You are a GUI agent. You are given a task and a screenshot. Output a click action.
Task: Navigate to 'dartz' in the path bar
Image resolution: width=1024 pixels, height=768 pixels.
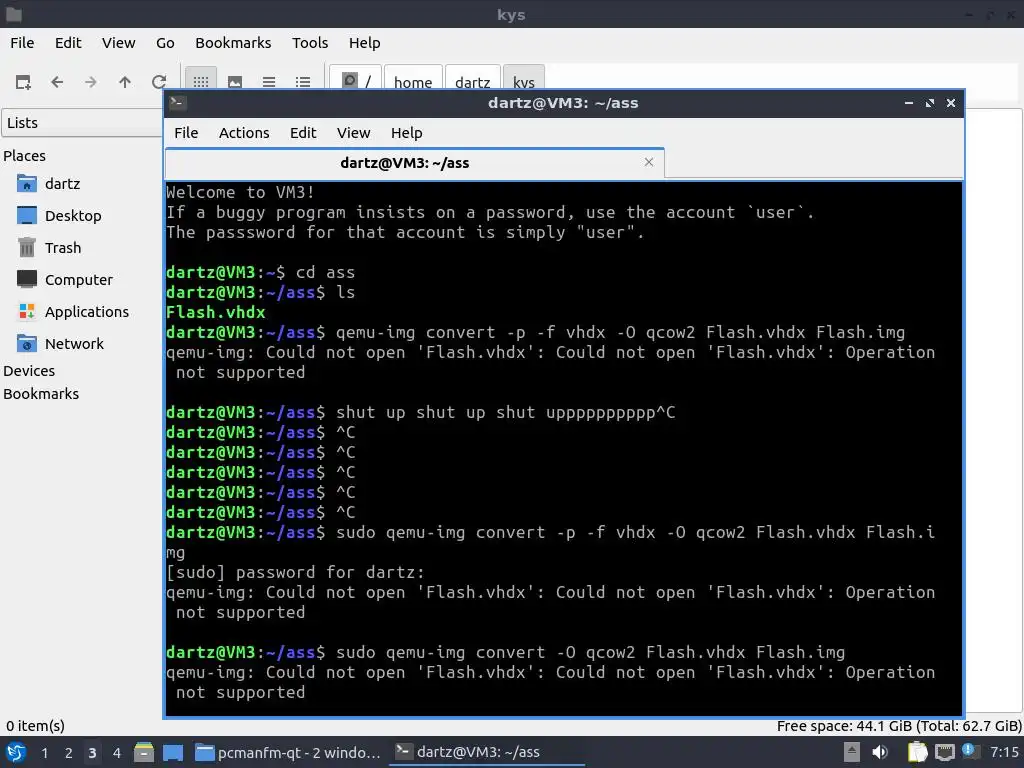point(472,80)
